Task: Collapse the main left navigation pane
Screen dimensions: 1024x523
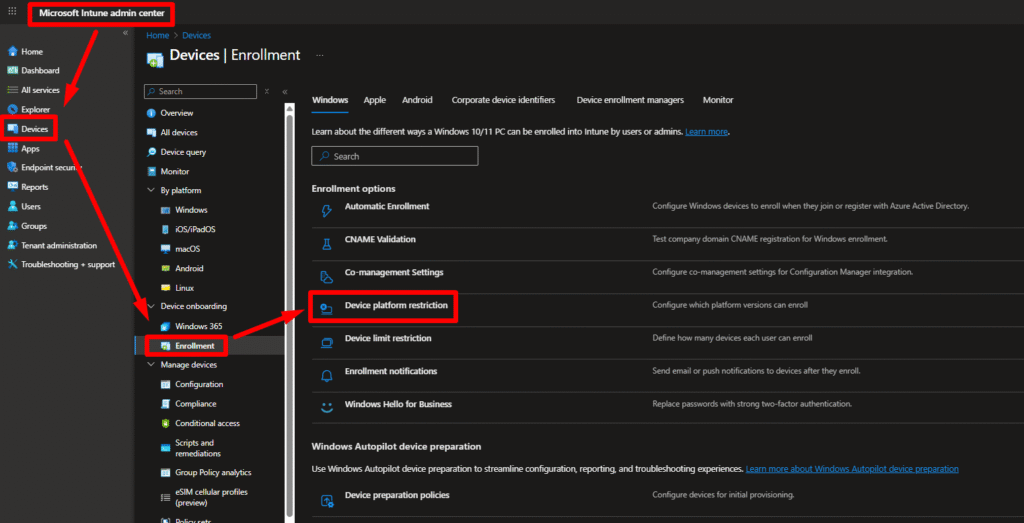Action: (x=125, y=33)
